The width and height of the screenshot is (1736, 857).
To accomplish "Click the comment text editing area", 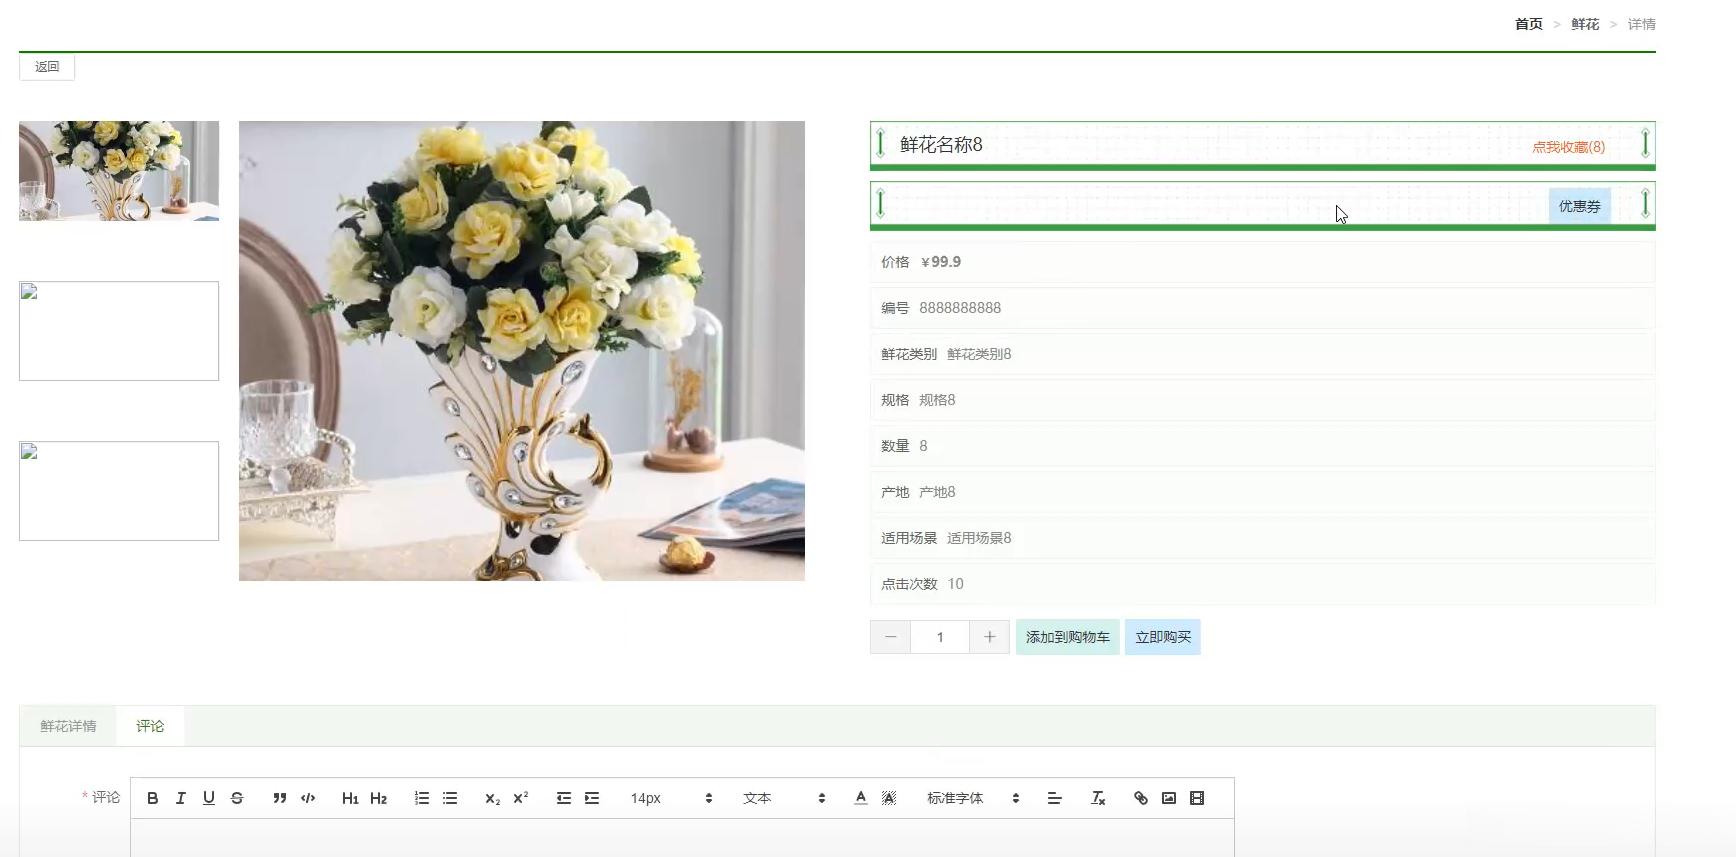I will coord(682,838).
